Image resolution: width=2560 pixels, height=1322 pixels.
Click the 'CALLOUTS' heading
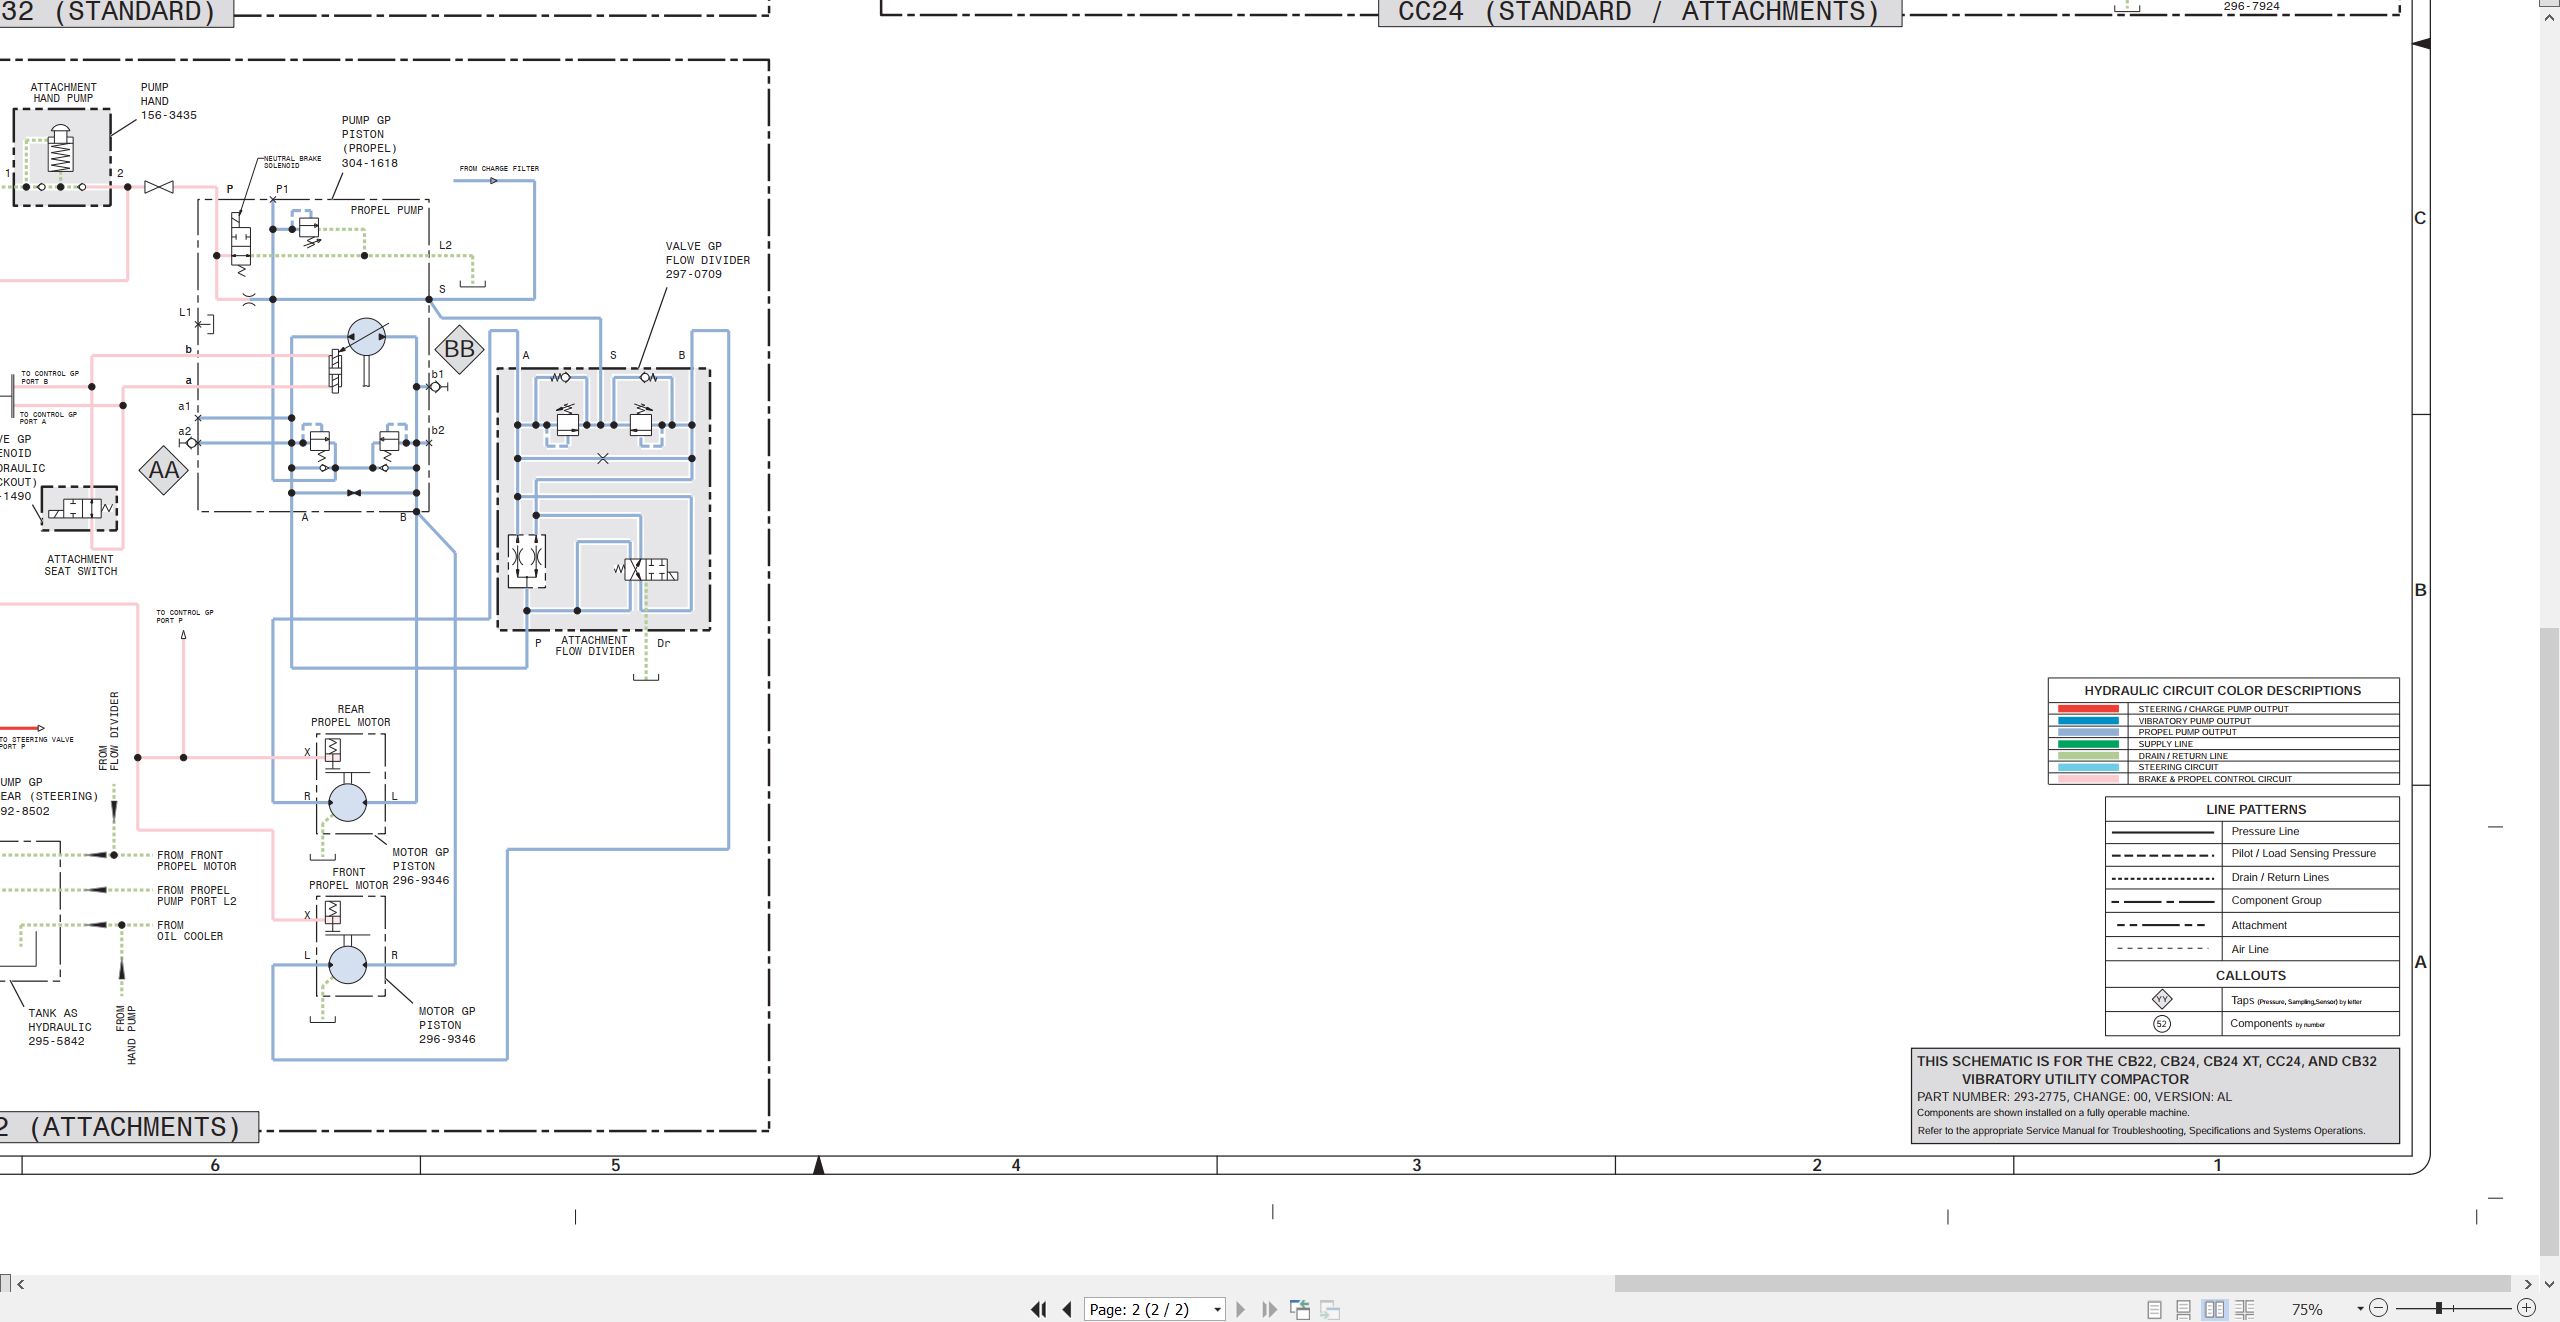(2251, 975)
